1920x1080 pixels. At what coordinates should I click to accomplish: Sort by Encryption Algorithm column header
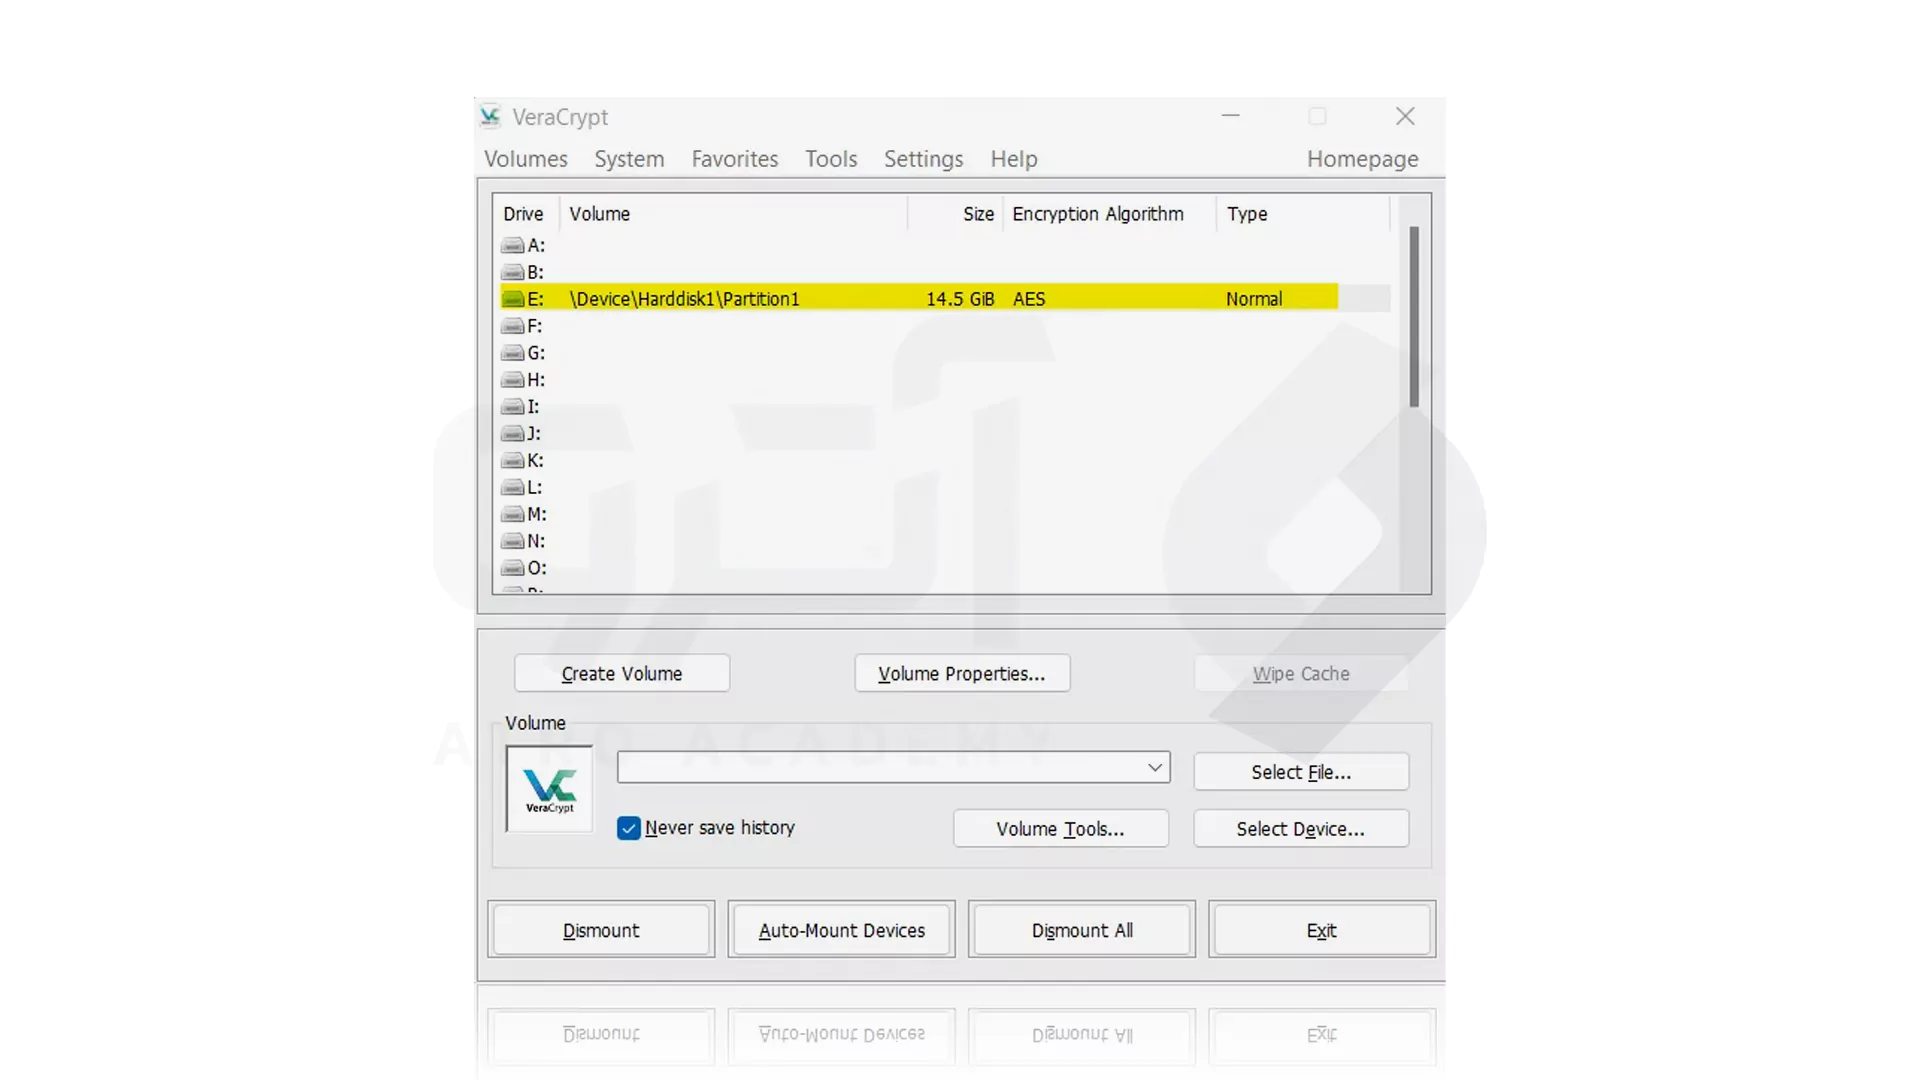[1110, 214]
